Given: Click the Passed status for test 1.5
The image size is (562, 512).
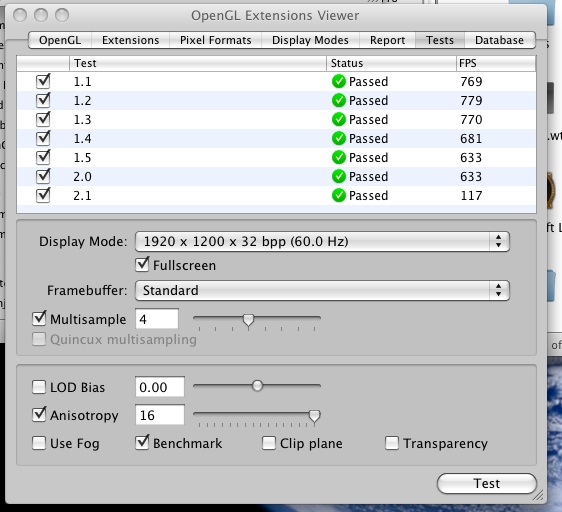Looking at the screenshot, I should pyautogui.click(x=368, y=158).
